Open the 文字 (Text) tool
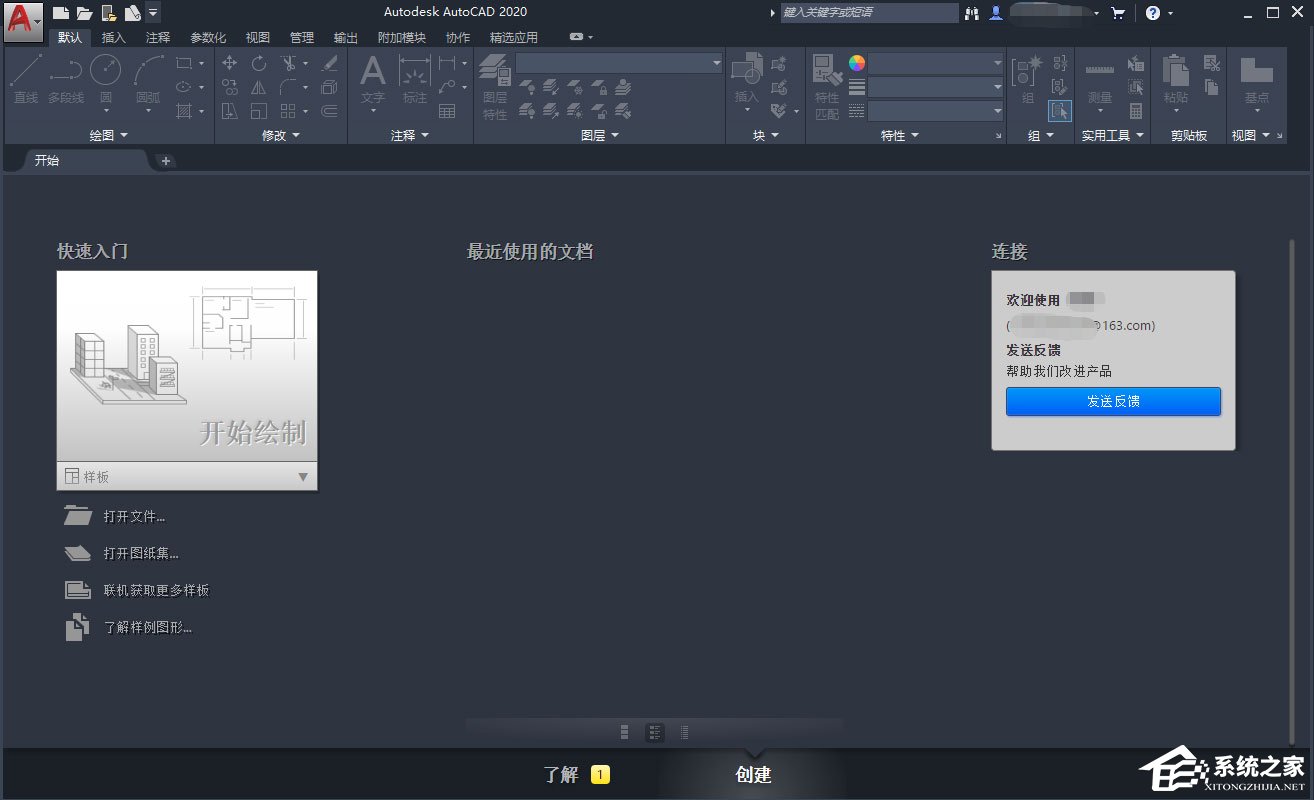Viewport: 1314px width, 800px height. pyautogui.click(x=371, y=78)
